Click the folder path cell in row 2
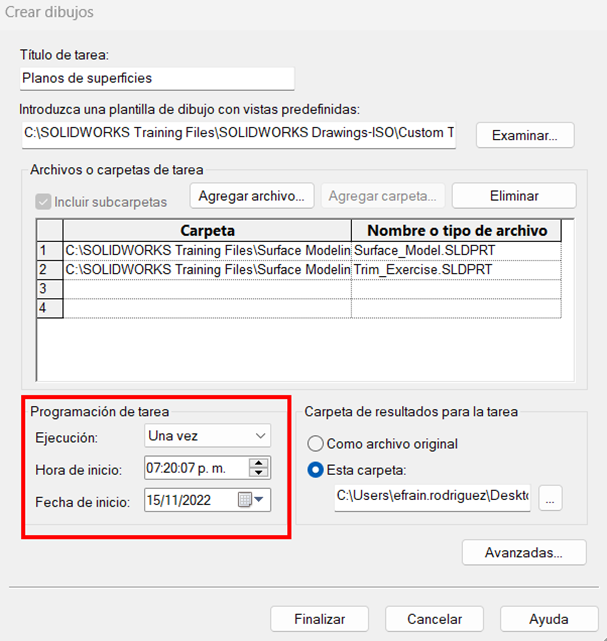This screenshot has width=607, height=641. (x=207, y=270)
